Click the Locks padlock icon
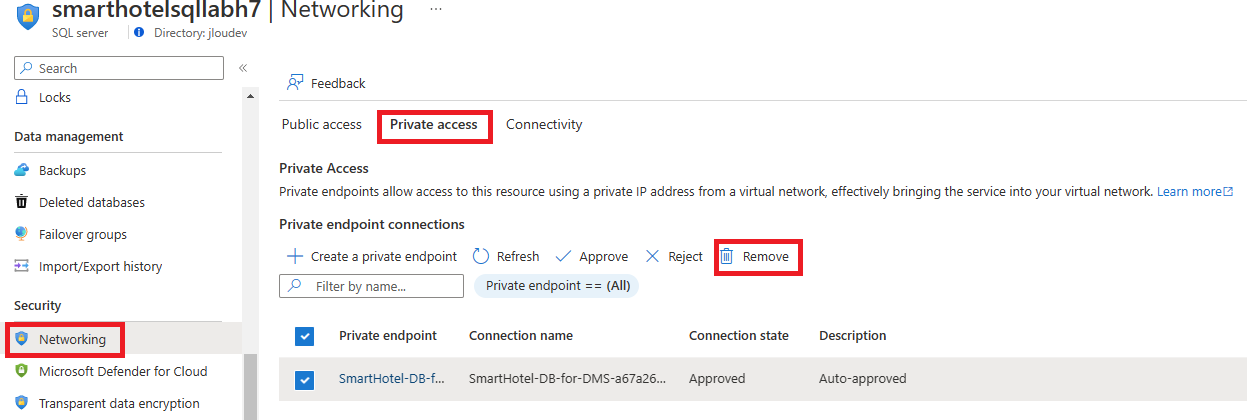 22,97
